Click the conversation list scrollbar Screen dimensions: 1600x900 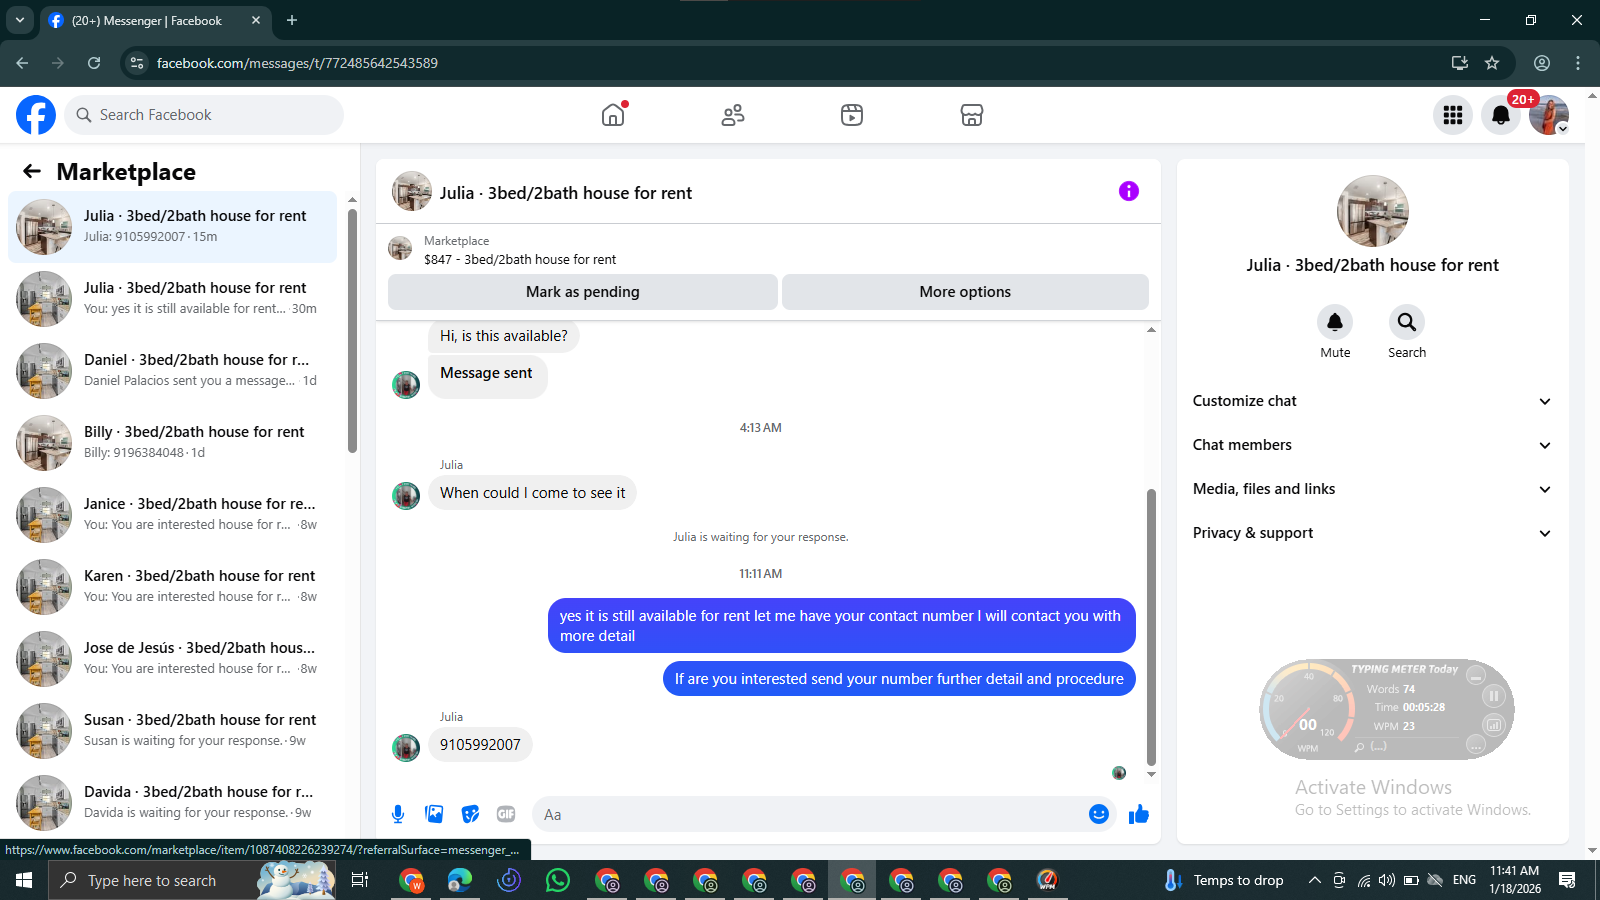pyautogui.click(x=352, y=330)
